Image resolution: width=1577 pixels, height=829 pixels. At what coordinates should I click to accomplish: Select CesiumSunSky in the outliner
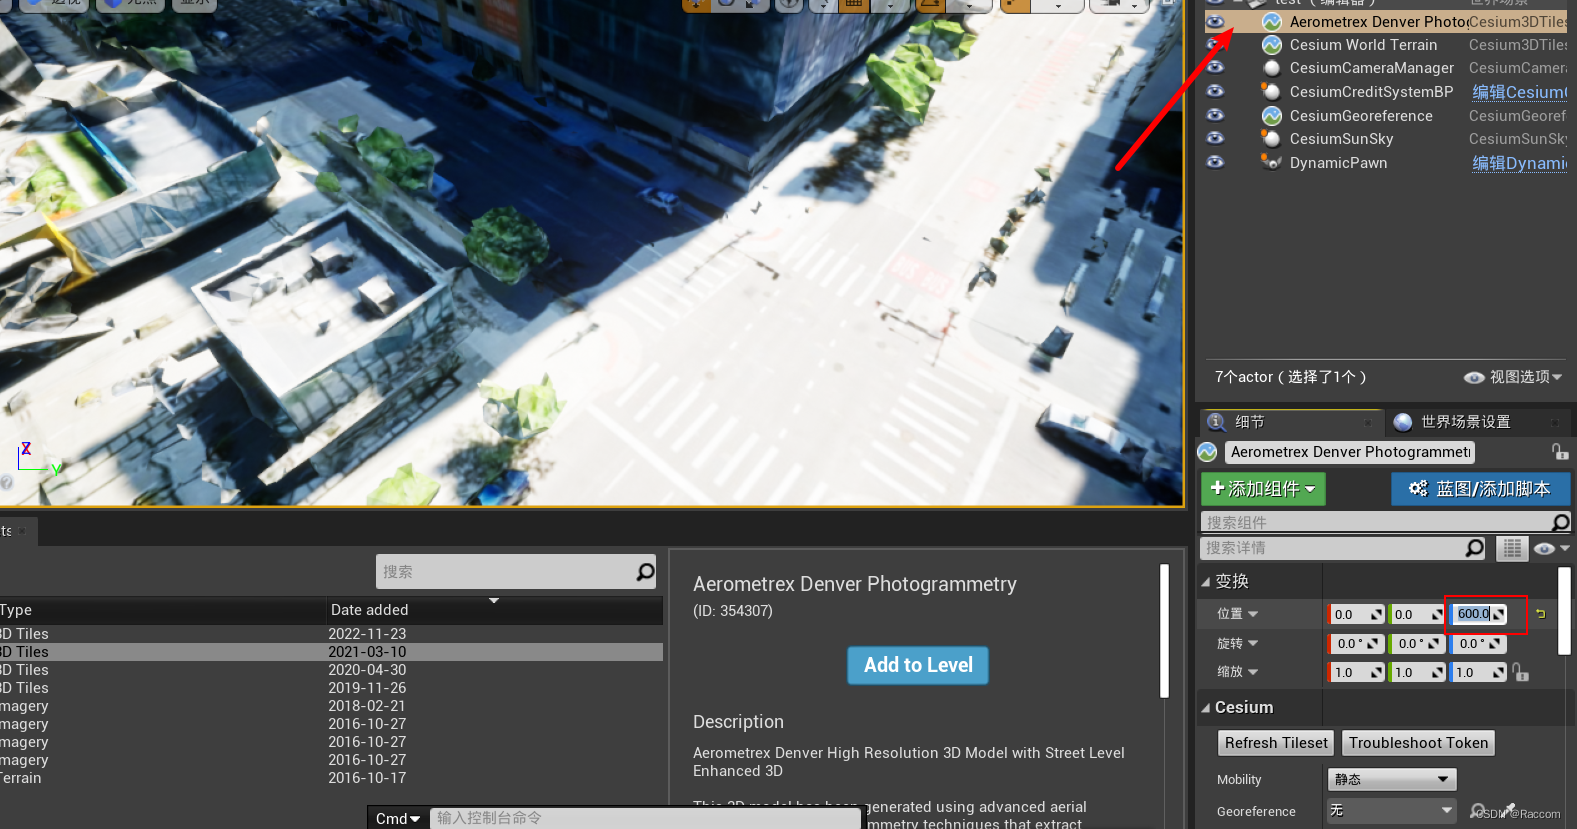pos(1341,139)
